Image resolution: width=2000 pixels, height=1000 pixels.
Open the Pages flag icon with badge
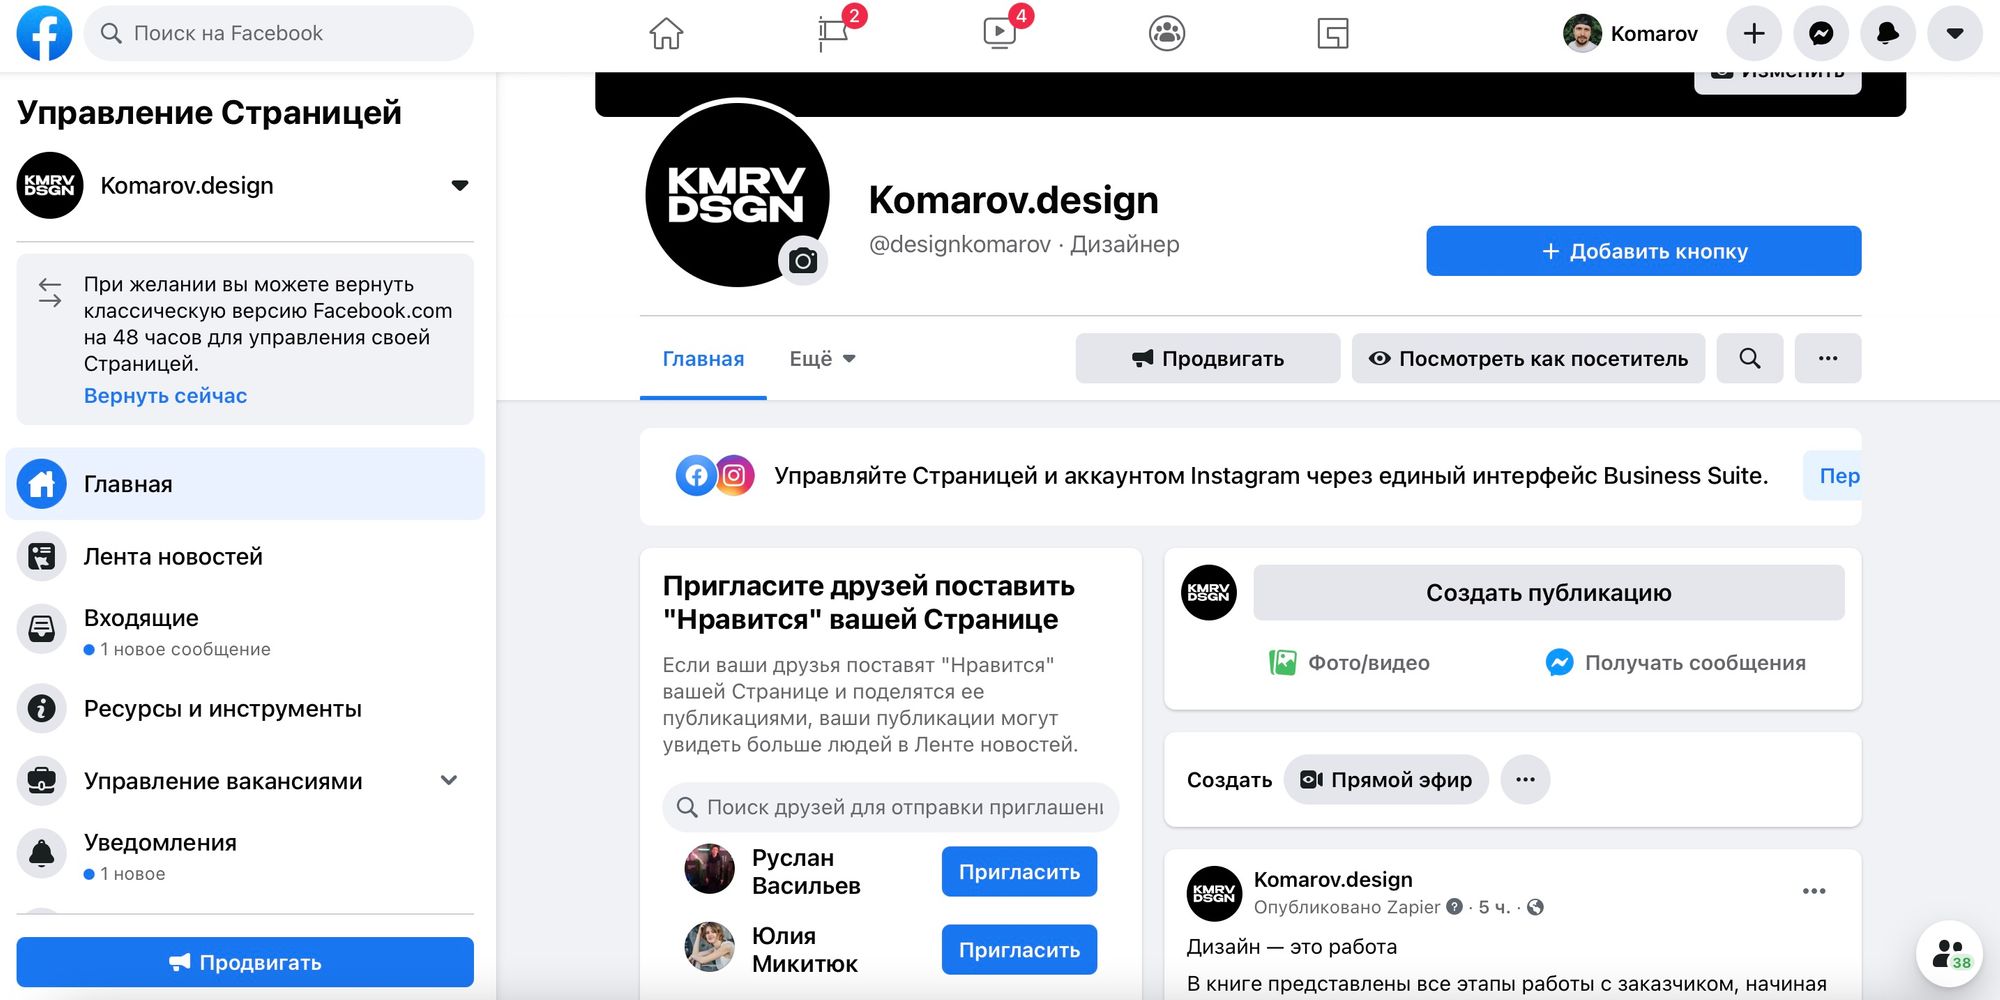833,34
